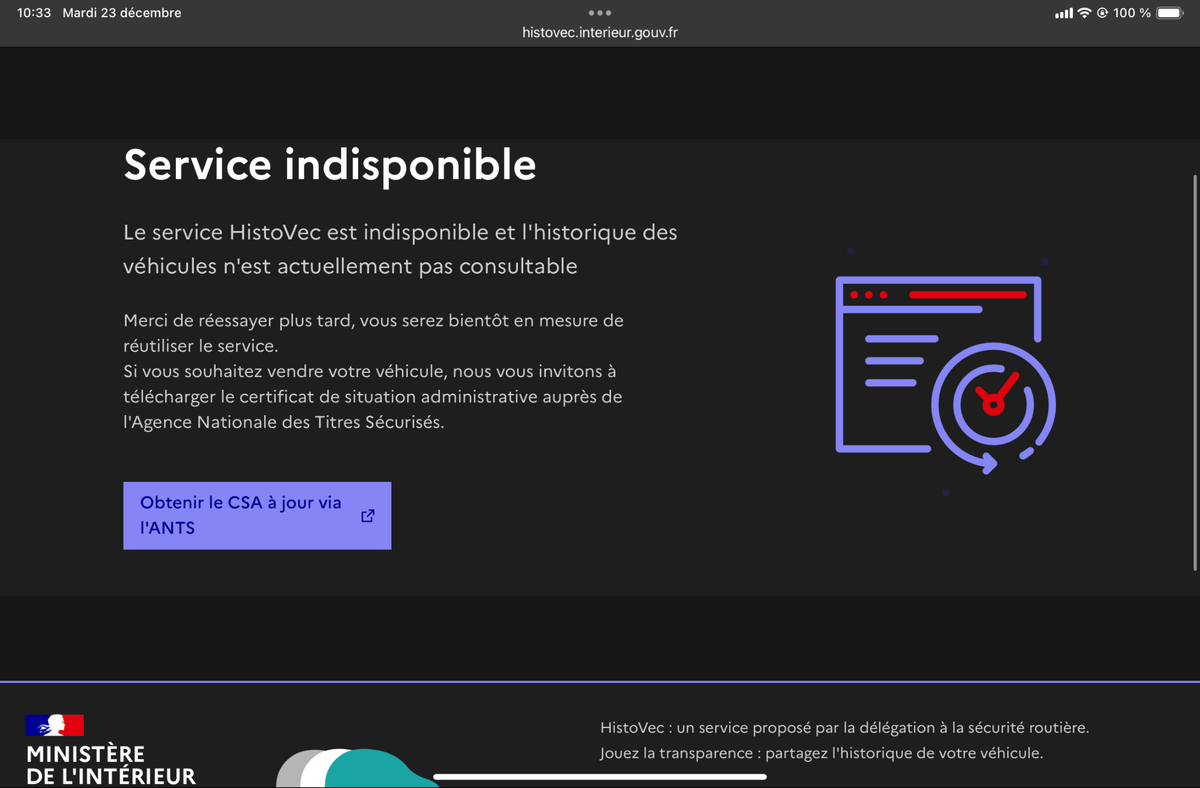The height and width of the screenshot is (788, 1200).
Task: Tap the orientation lock status icon
Action: coord(1103,13)
